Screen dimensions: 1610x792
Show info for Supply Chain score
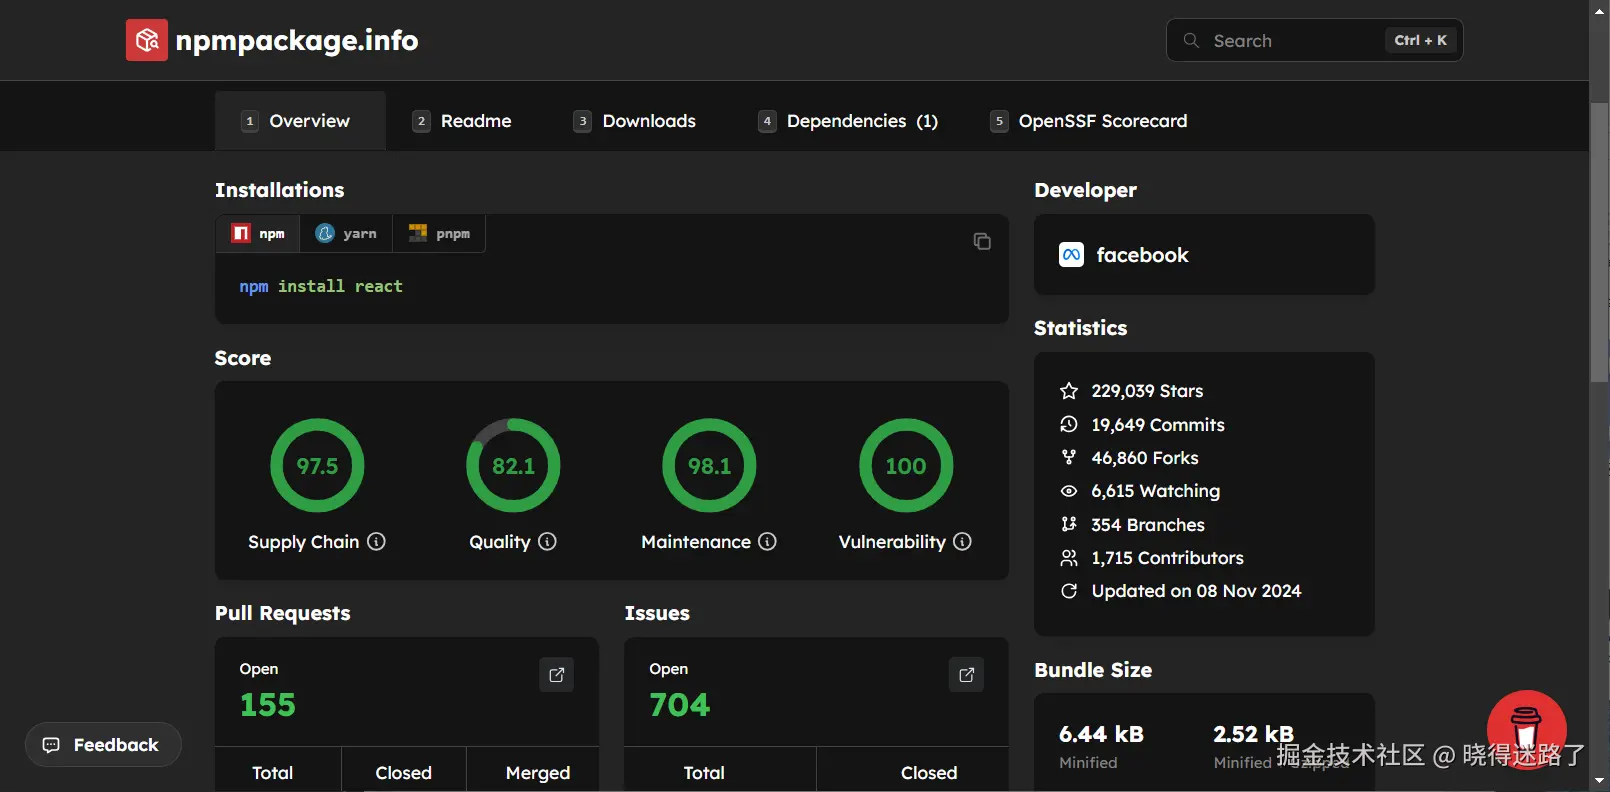(x=376, y=541)
